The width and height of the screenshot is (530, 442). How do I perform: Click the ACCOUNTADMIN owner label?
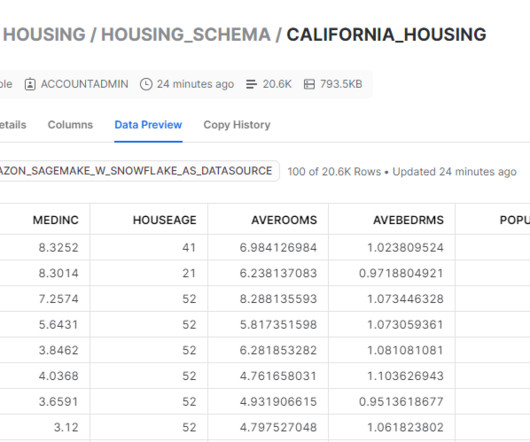pos(85,84)
